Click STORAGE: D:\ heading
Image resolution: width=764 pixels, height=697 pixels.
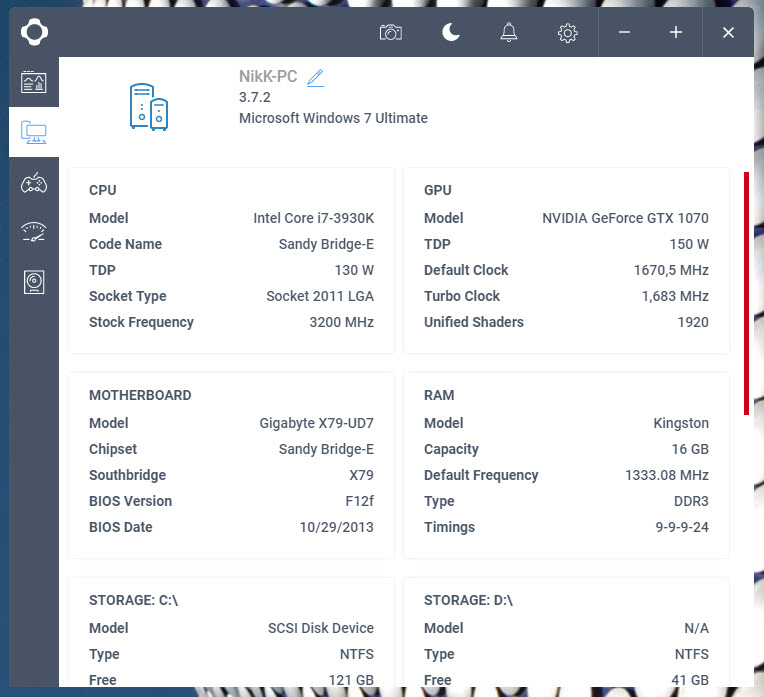point(468,600)
